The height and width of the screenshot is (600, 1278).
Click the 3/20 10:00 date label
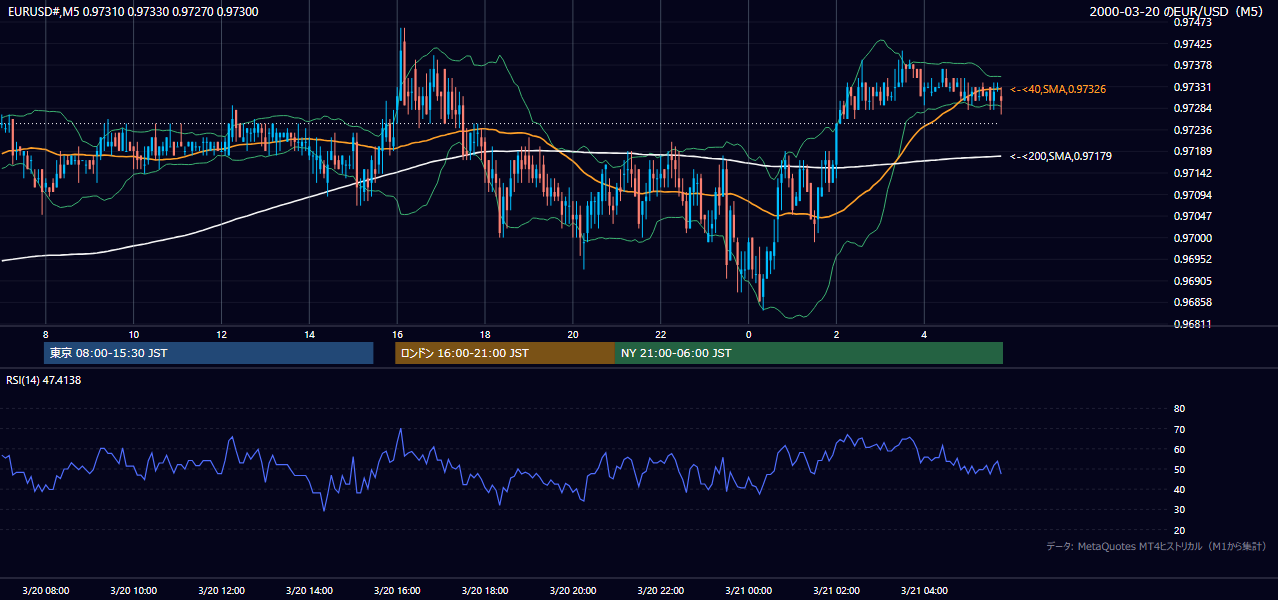[133, 590]
